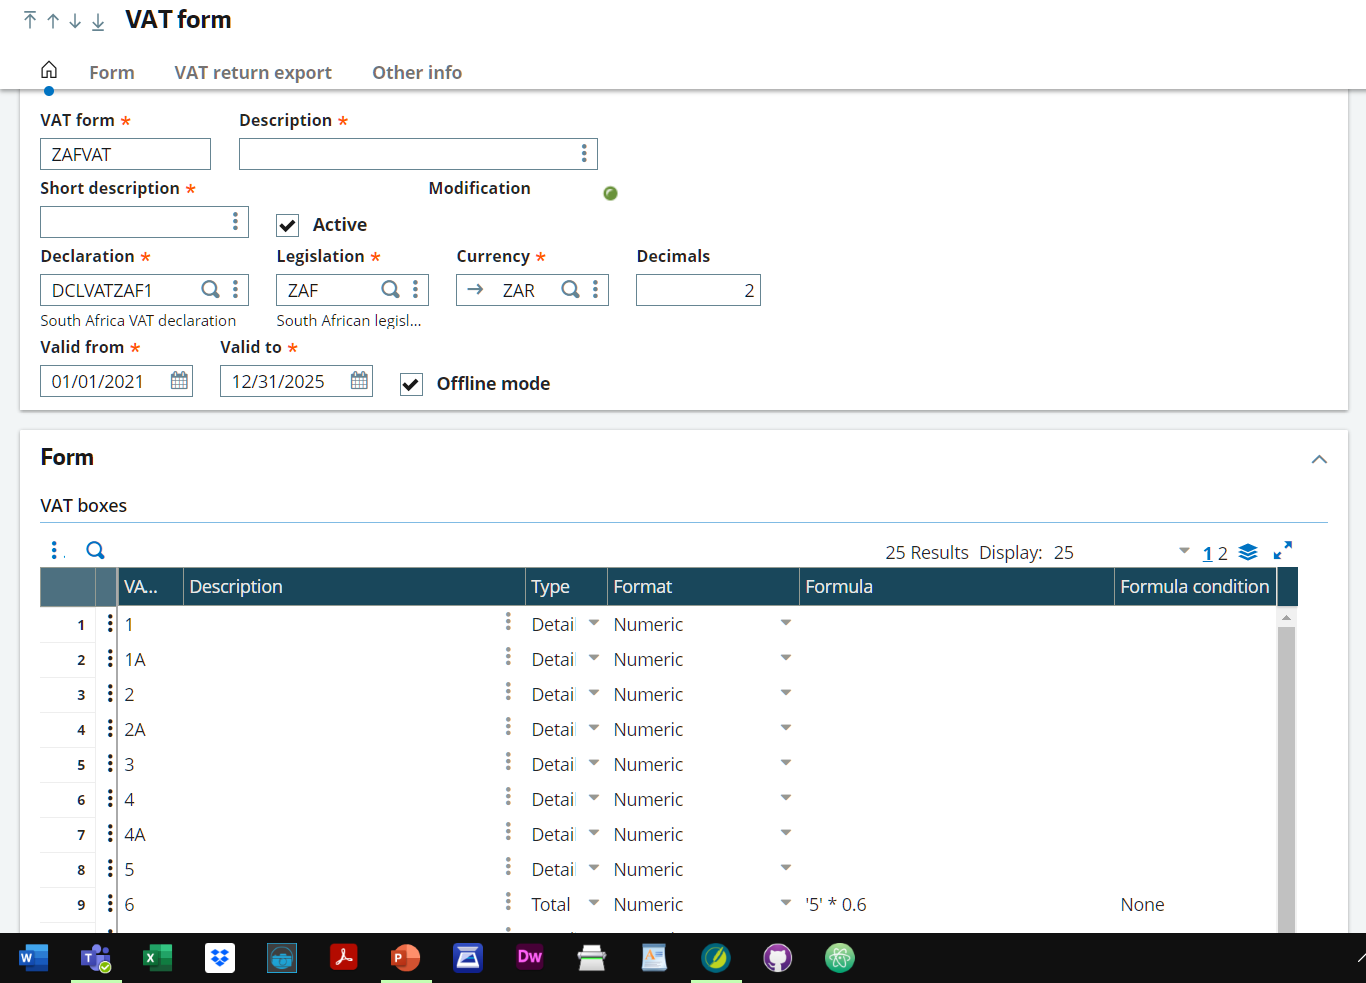1366x983 pixels.
Task: Expand the VAT boxes grid to fullscreen
Action: (1283, 551)
